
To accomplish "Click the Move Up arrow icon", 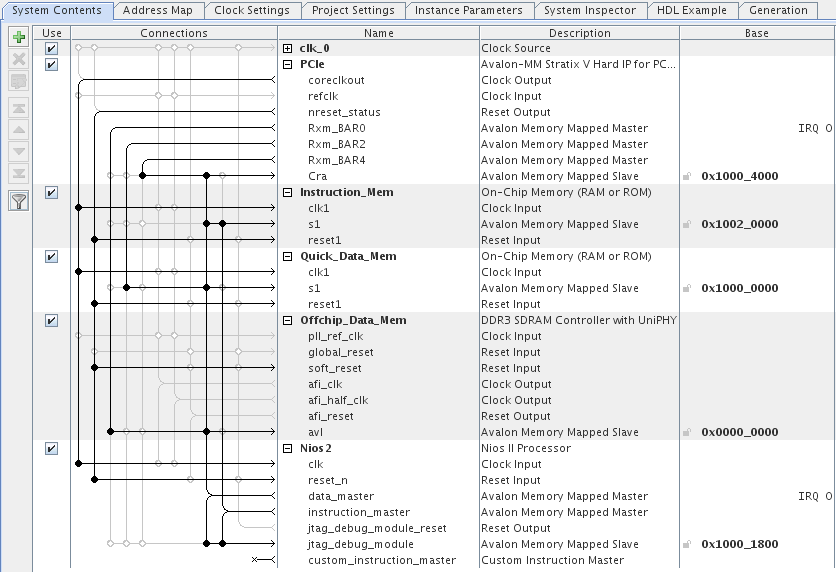I will (x=18, y=130).
